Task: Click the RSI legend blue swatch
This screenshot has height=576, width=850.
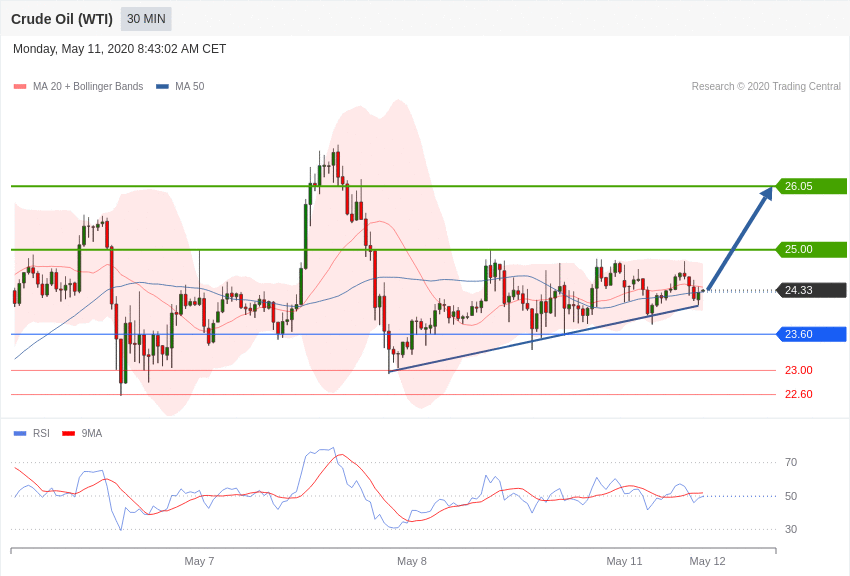Action: point(20,433)
